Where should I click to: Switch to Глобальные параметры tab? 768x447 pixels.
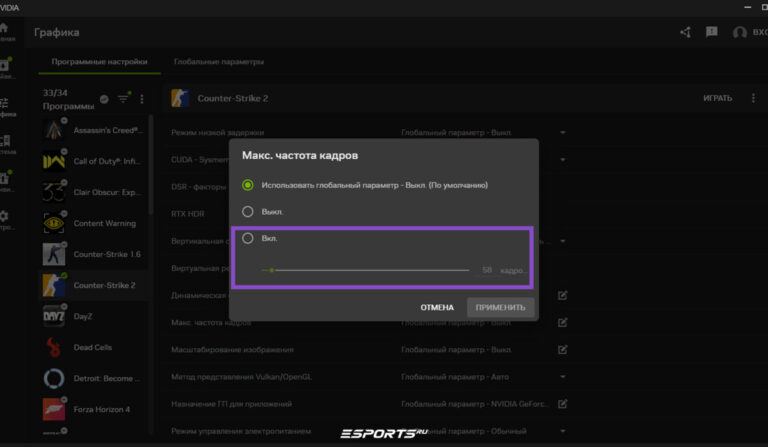click(x=219, y=62)
